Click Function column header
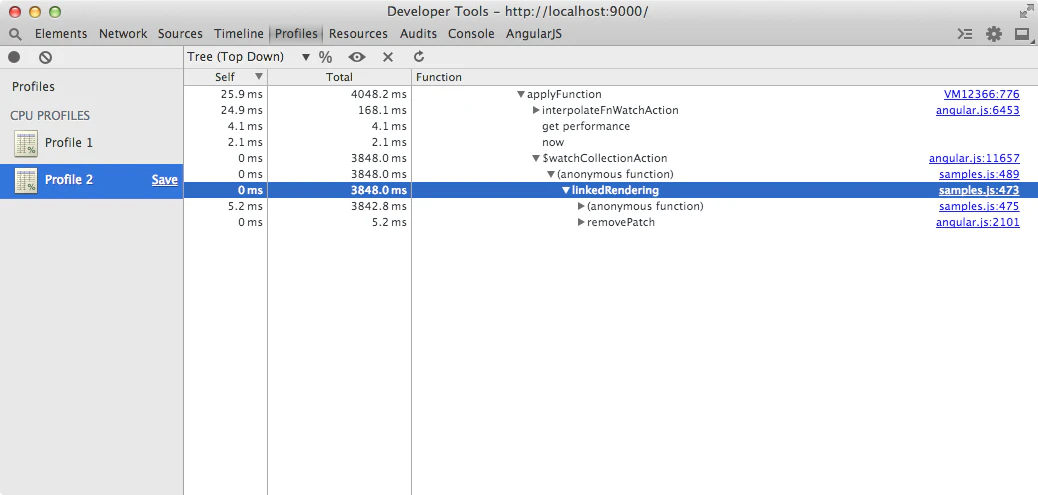 [x=725, y=77]
